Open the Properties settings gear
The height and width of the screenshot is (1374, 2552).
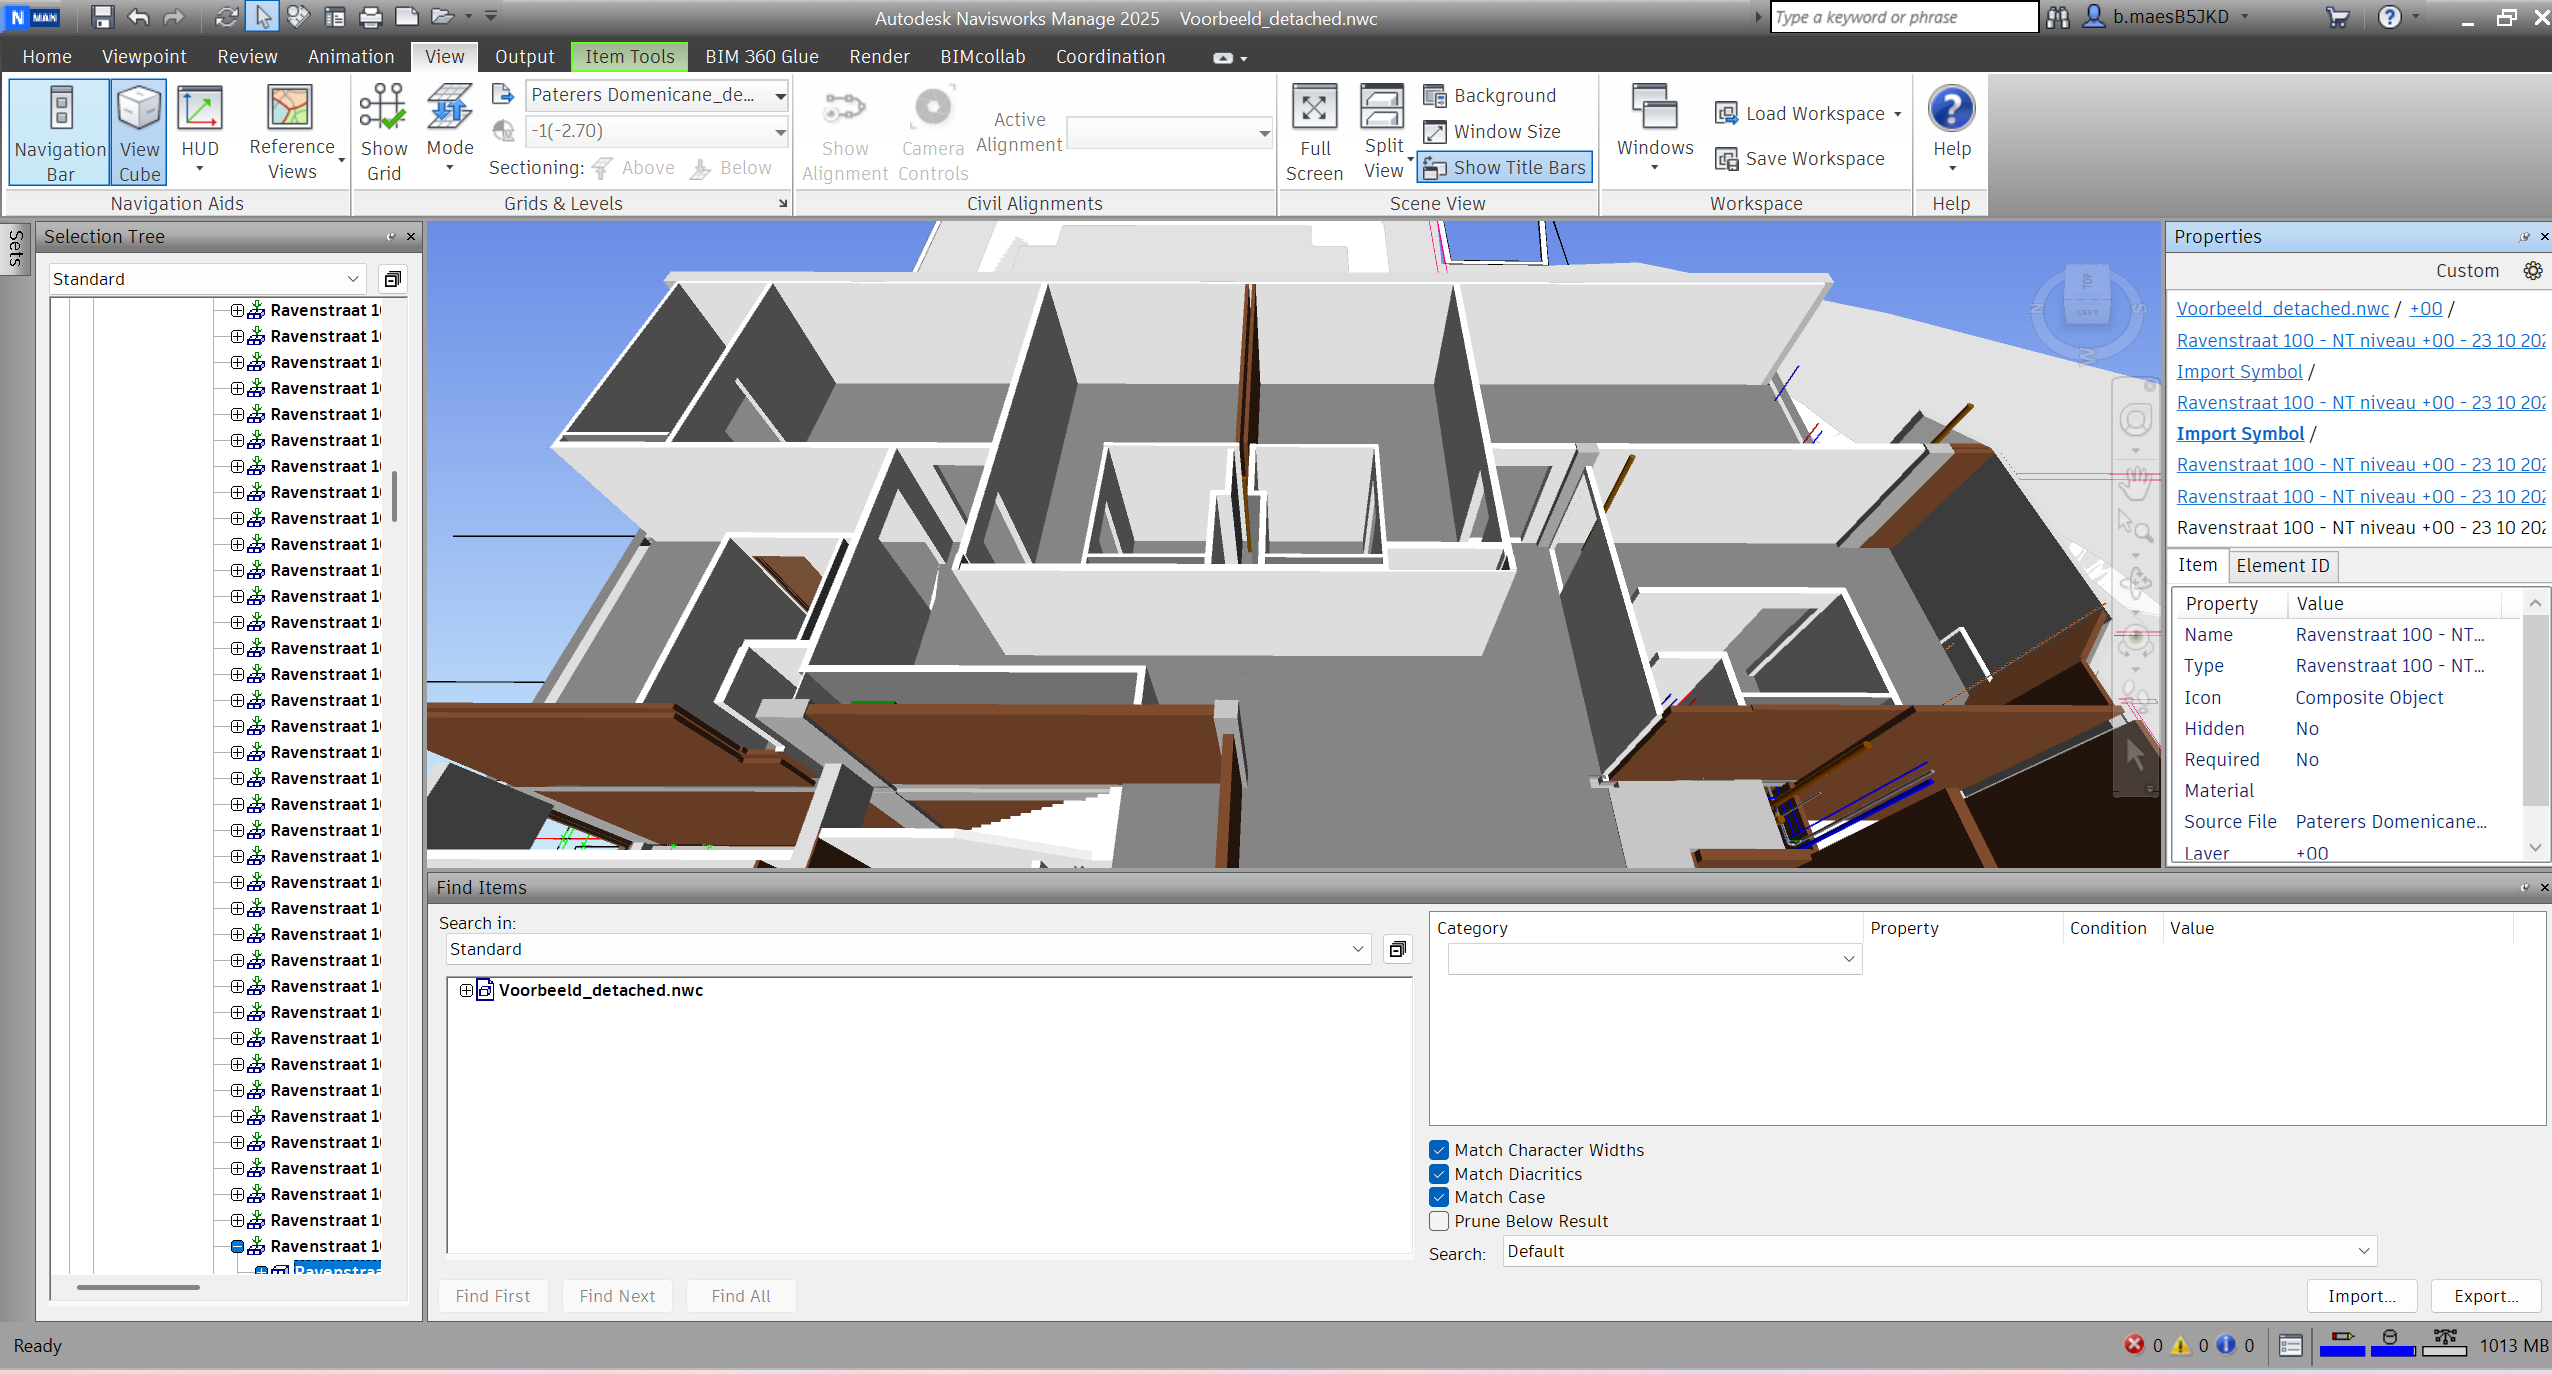(x=2532, y=271)
